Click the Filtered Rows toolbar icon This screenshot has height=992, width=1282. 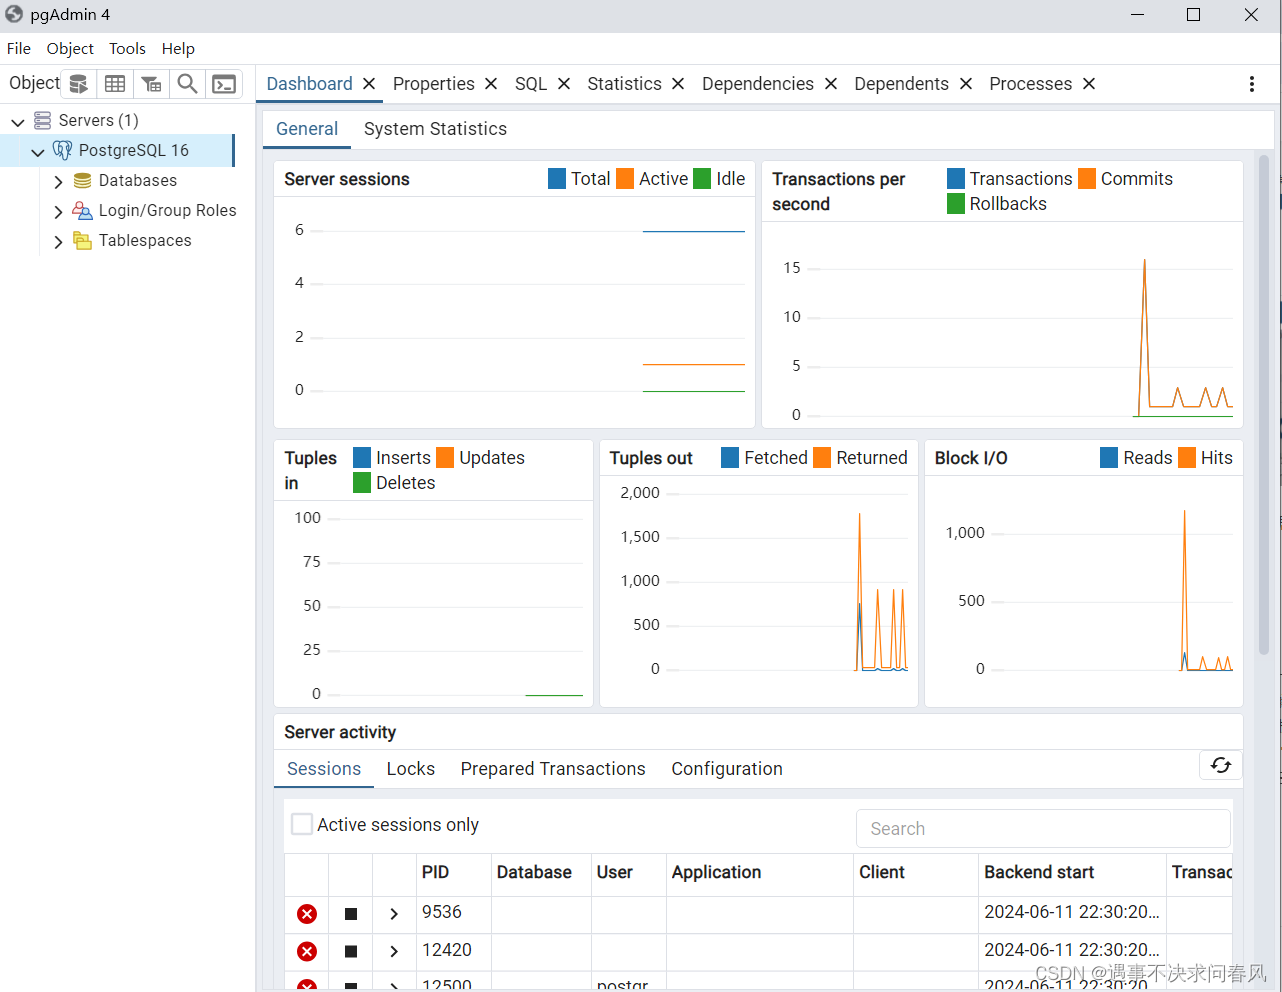151,84
